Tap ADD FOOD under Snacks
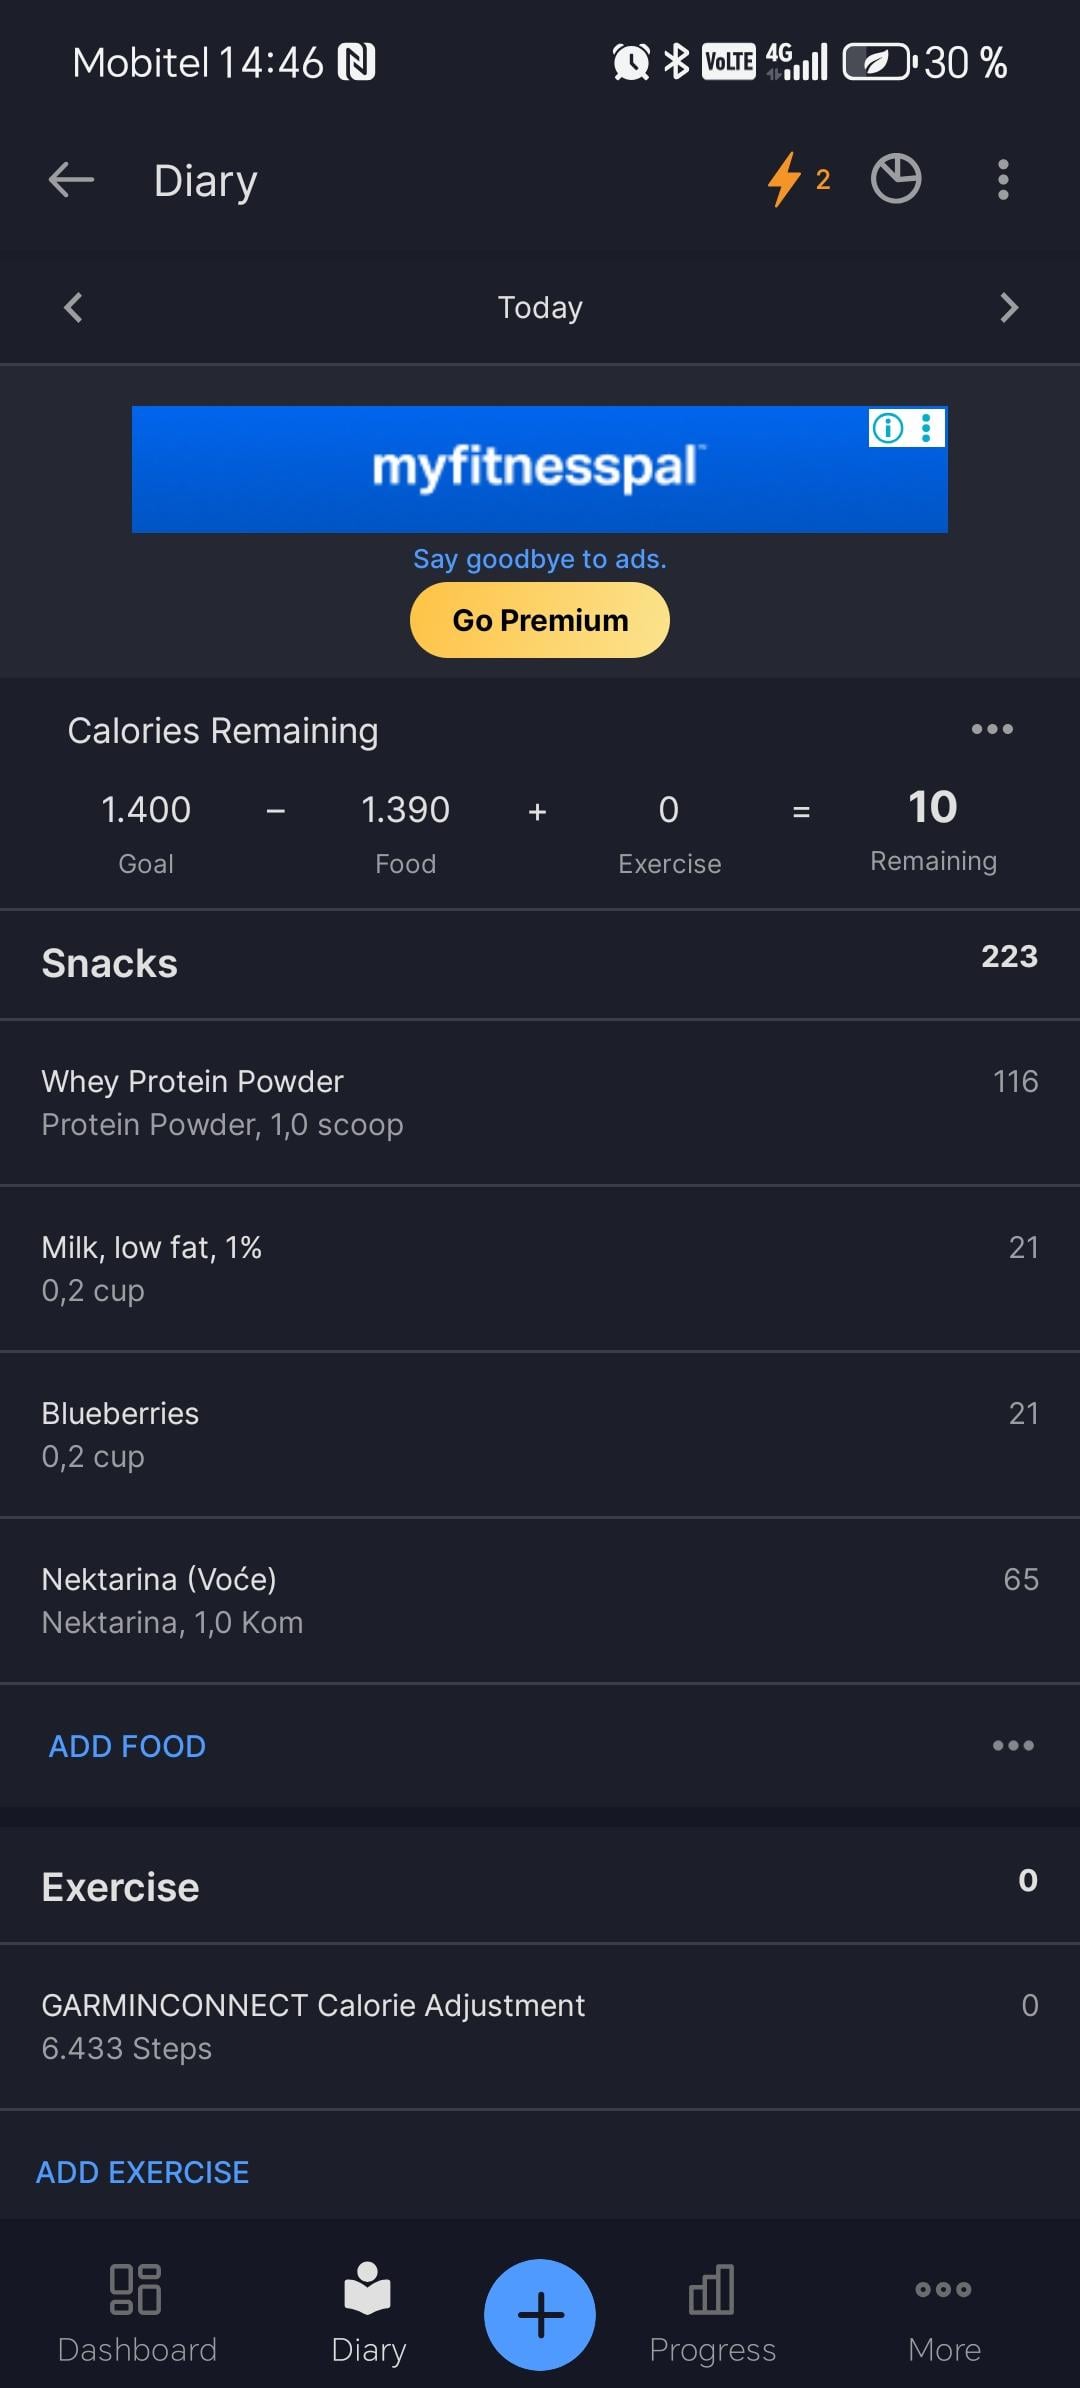Viewport: 1080px width, 2388px height. click(127, 1746)
